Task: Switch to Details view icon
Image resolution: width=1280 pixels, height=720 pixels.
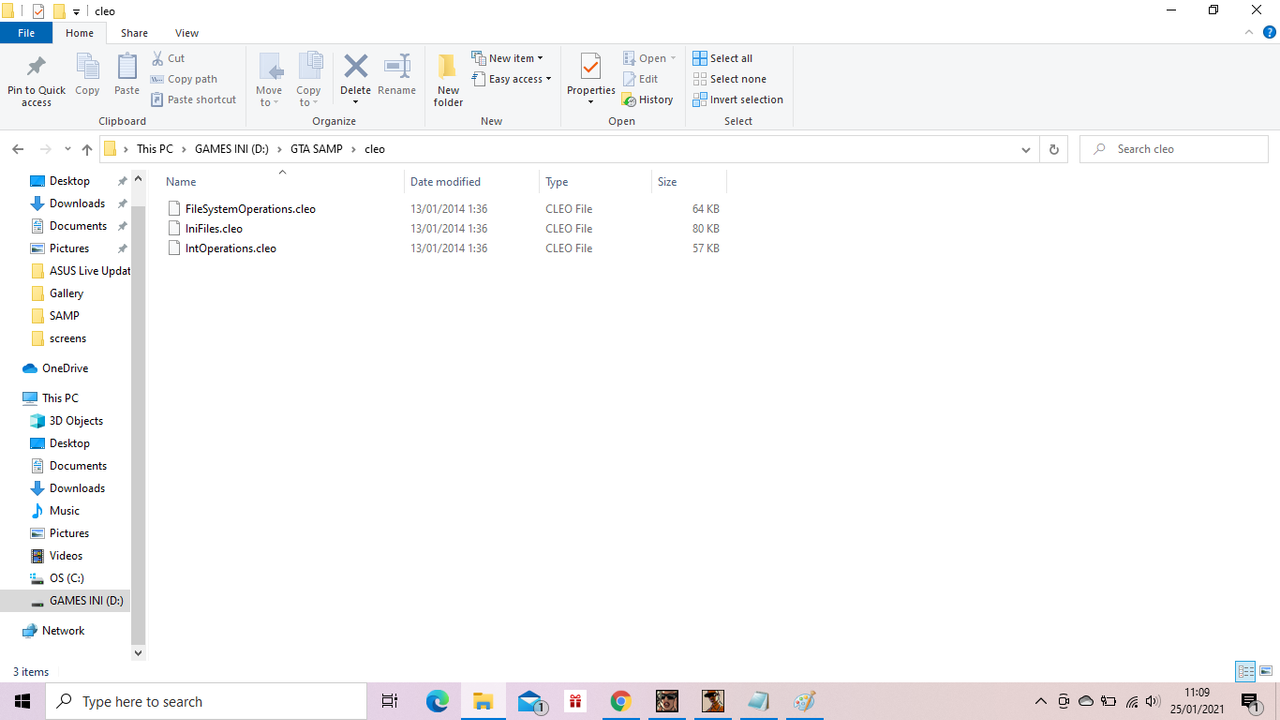Action: pos(1245,671)
